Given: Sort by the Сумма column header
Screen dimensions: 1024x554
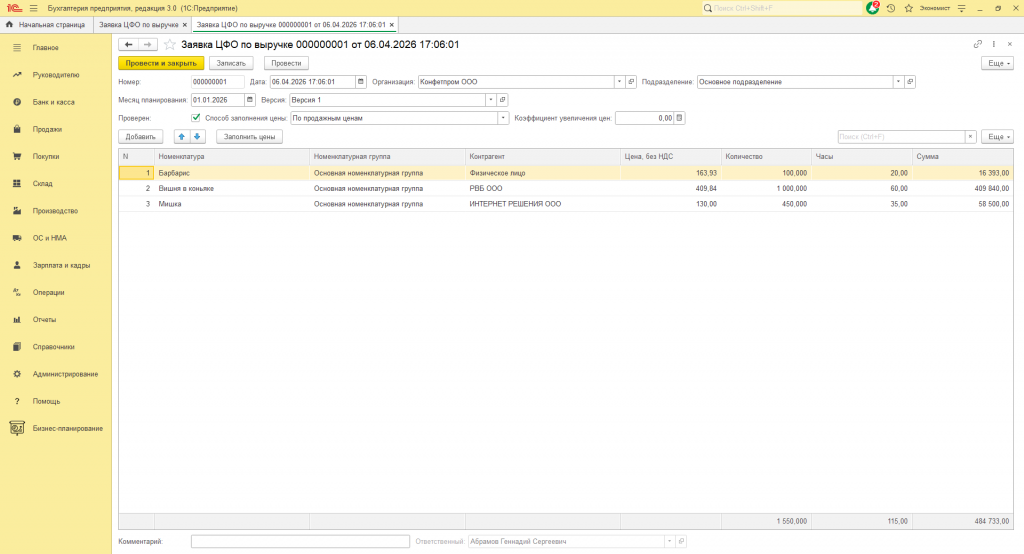Looking at the screenshot, I should coord(963,157).
